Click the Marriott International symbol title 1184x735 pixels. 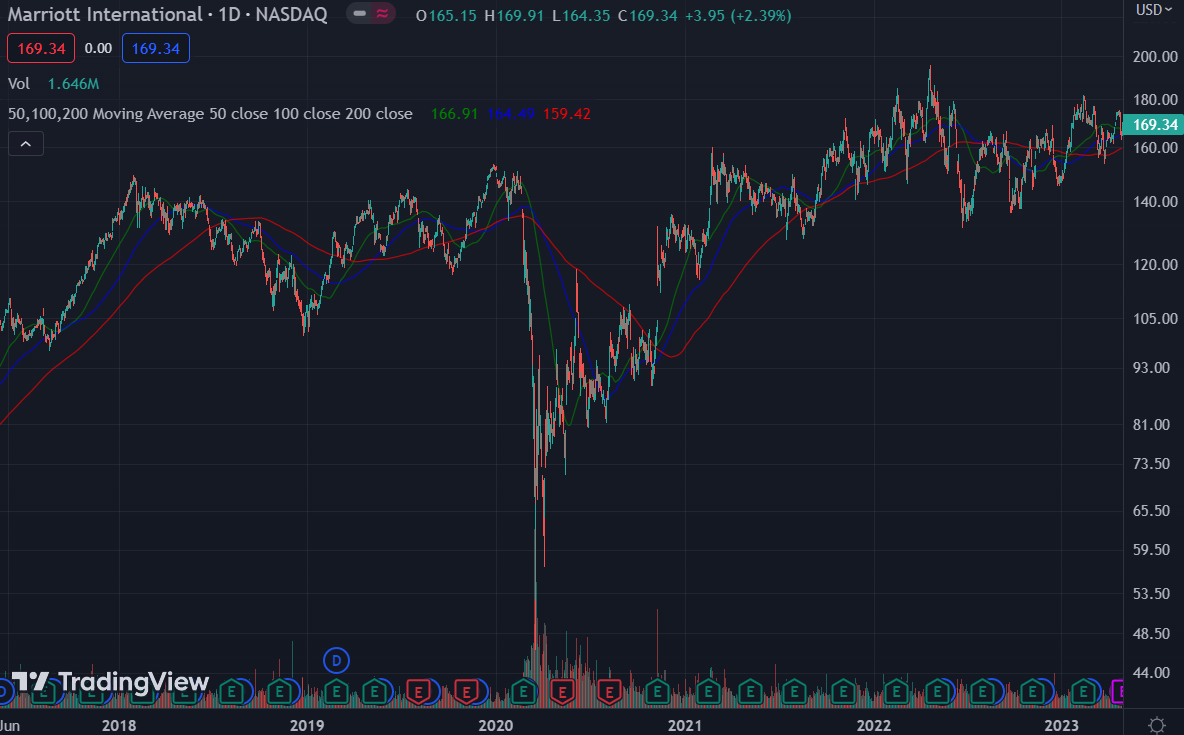[105, 14]
